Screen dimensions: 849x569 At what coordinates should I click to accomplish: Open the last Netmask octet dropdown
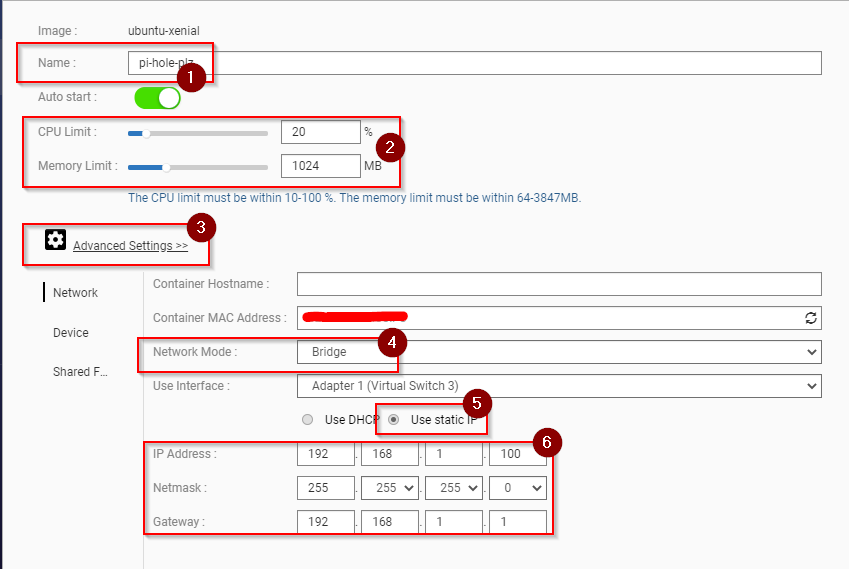coord(517,488)
